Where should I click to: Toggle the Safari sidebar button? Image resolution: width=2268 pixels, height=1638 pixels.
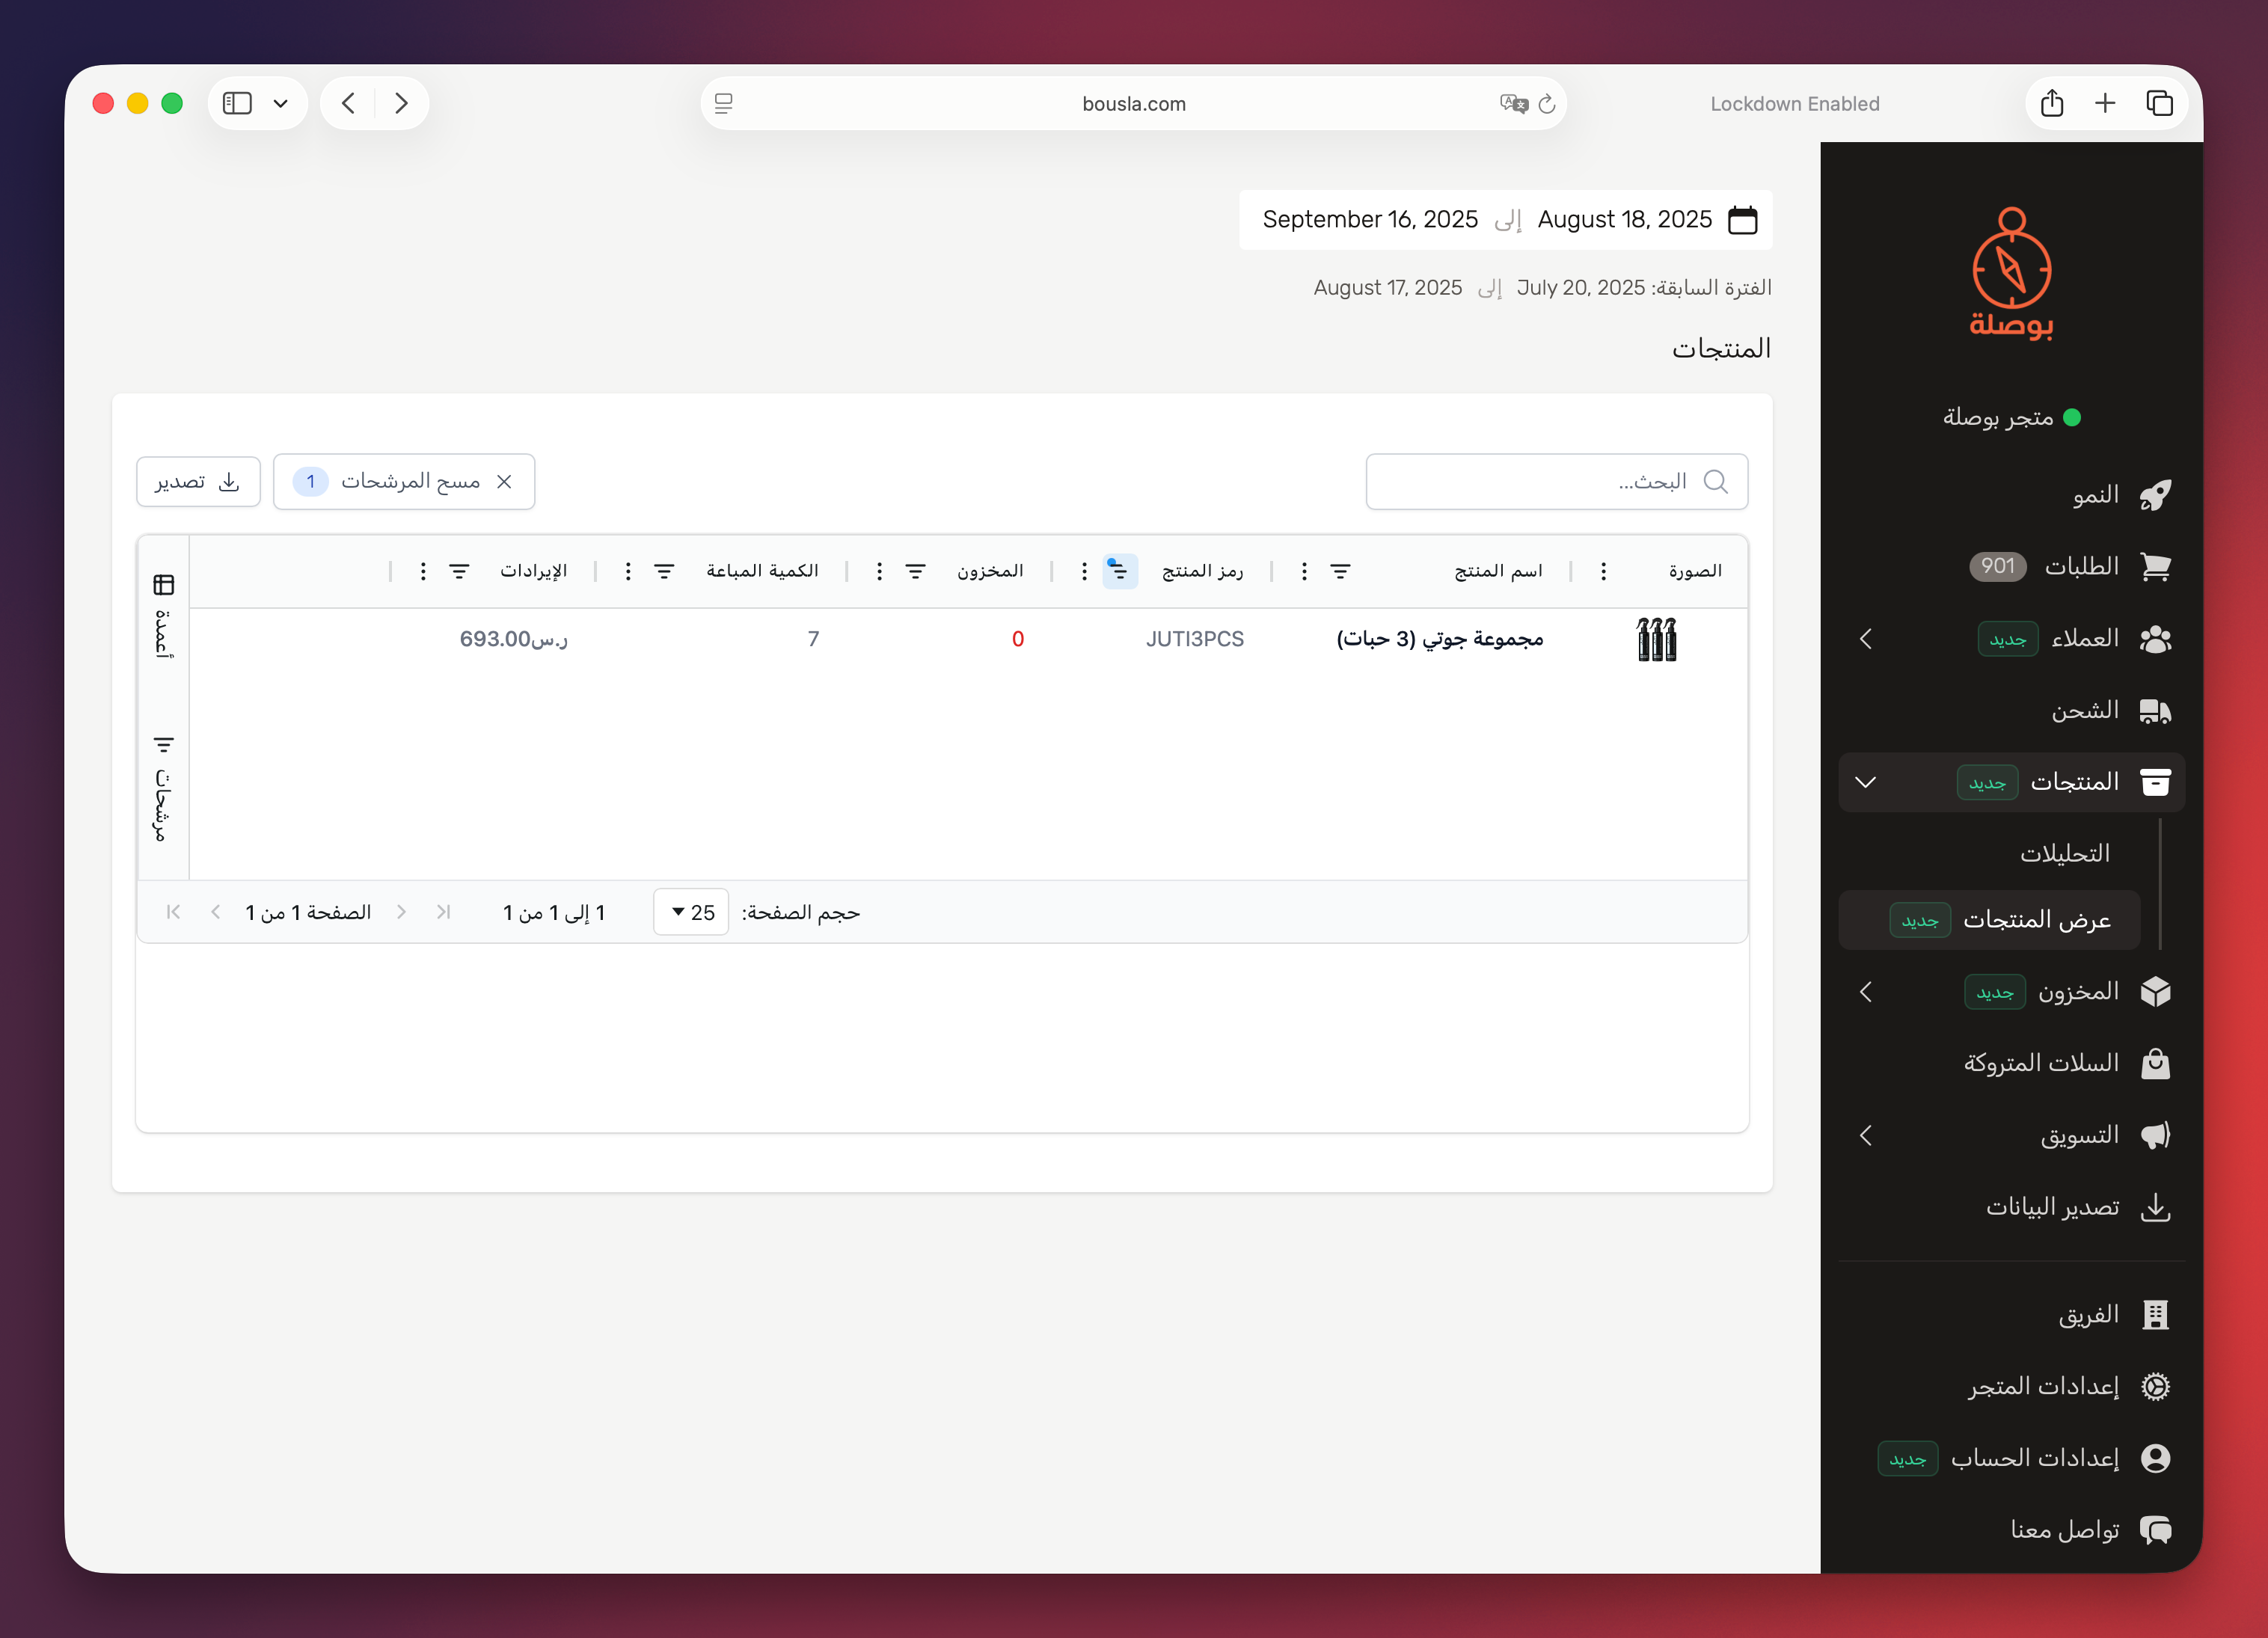point(237,103)
